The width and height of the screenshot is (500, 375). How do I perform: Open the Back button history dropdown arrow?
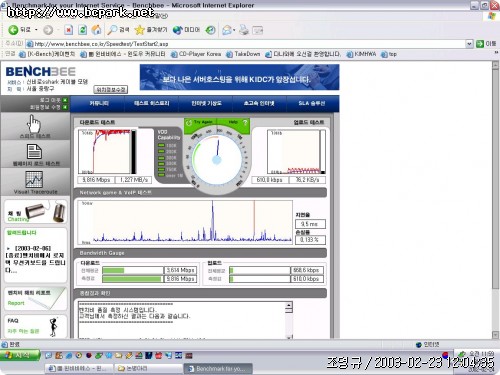(x=36, y=30)
